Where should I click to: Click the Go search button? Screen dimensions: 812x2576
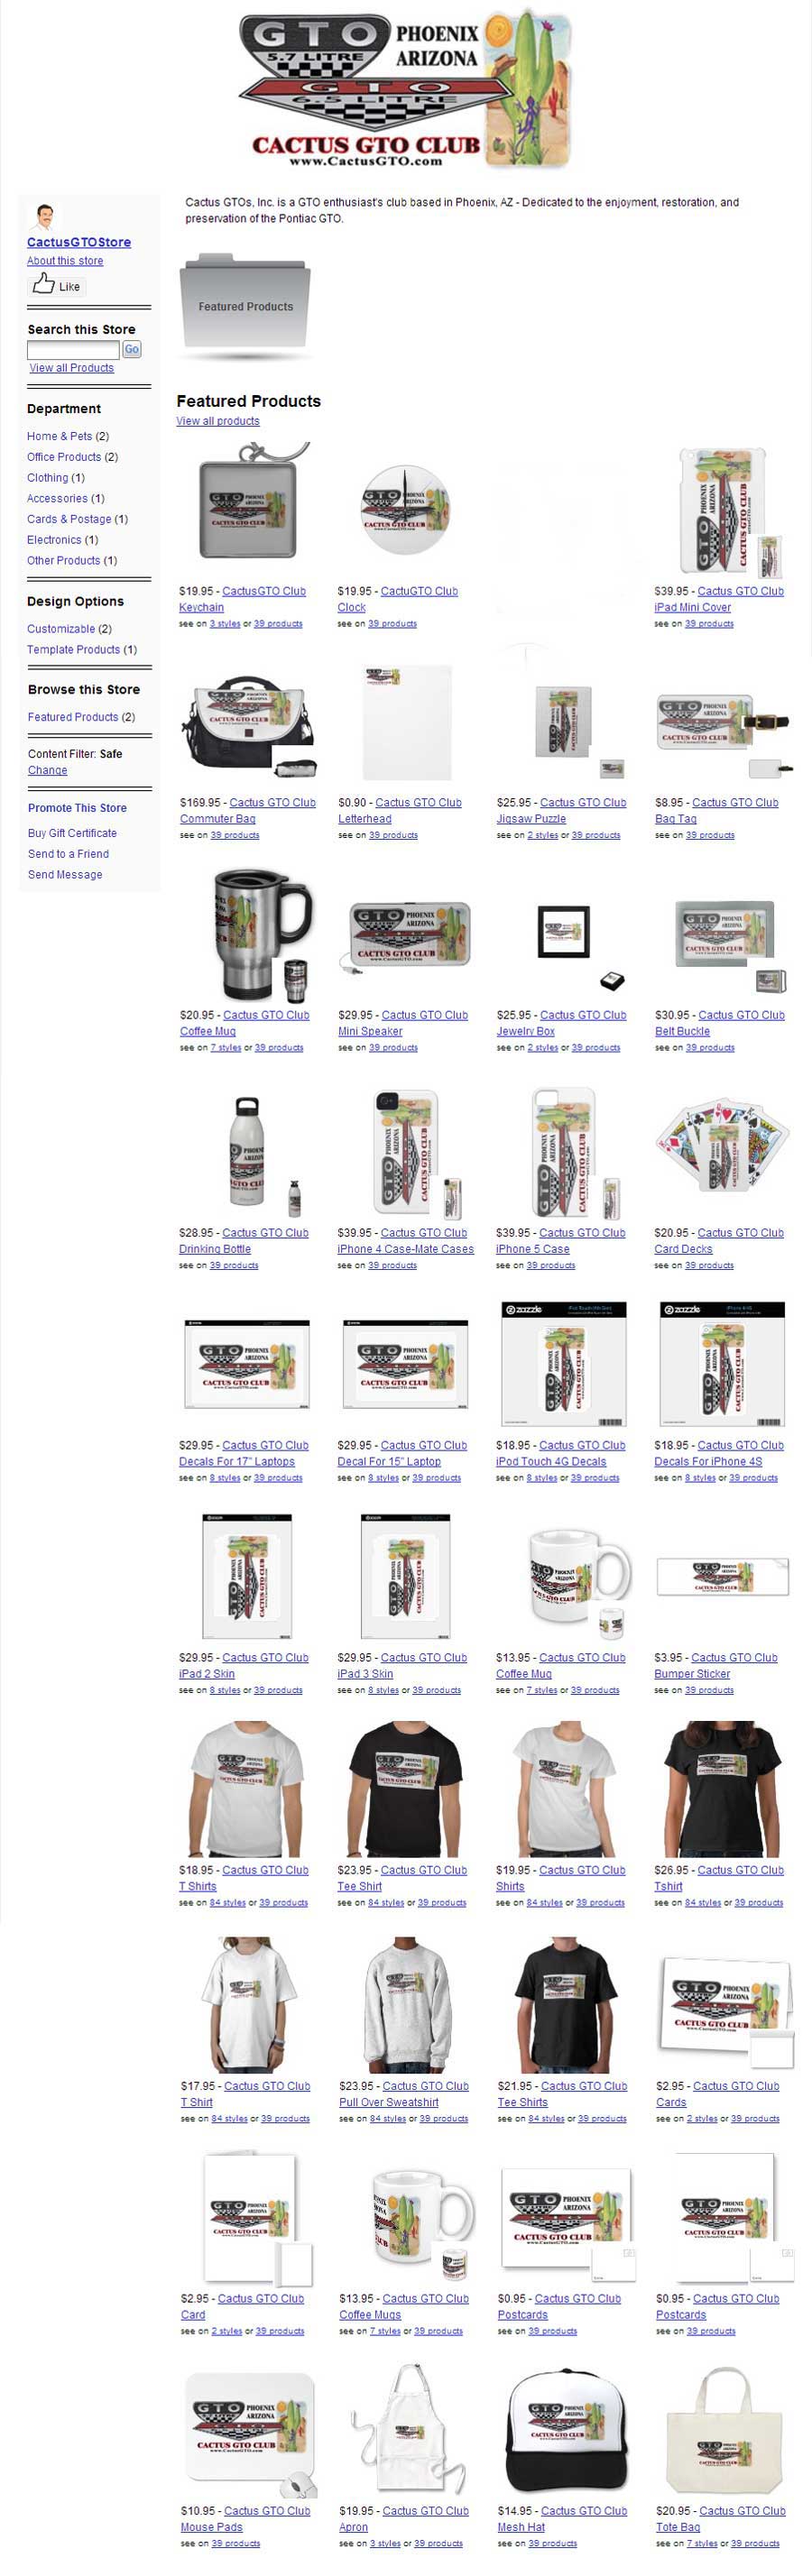132,350
